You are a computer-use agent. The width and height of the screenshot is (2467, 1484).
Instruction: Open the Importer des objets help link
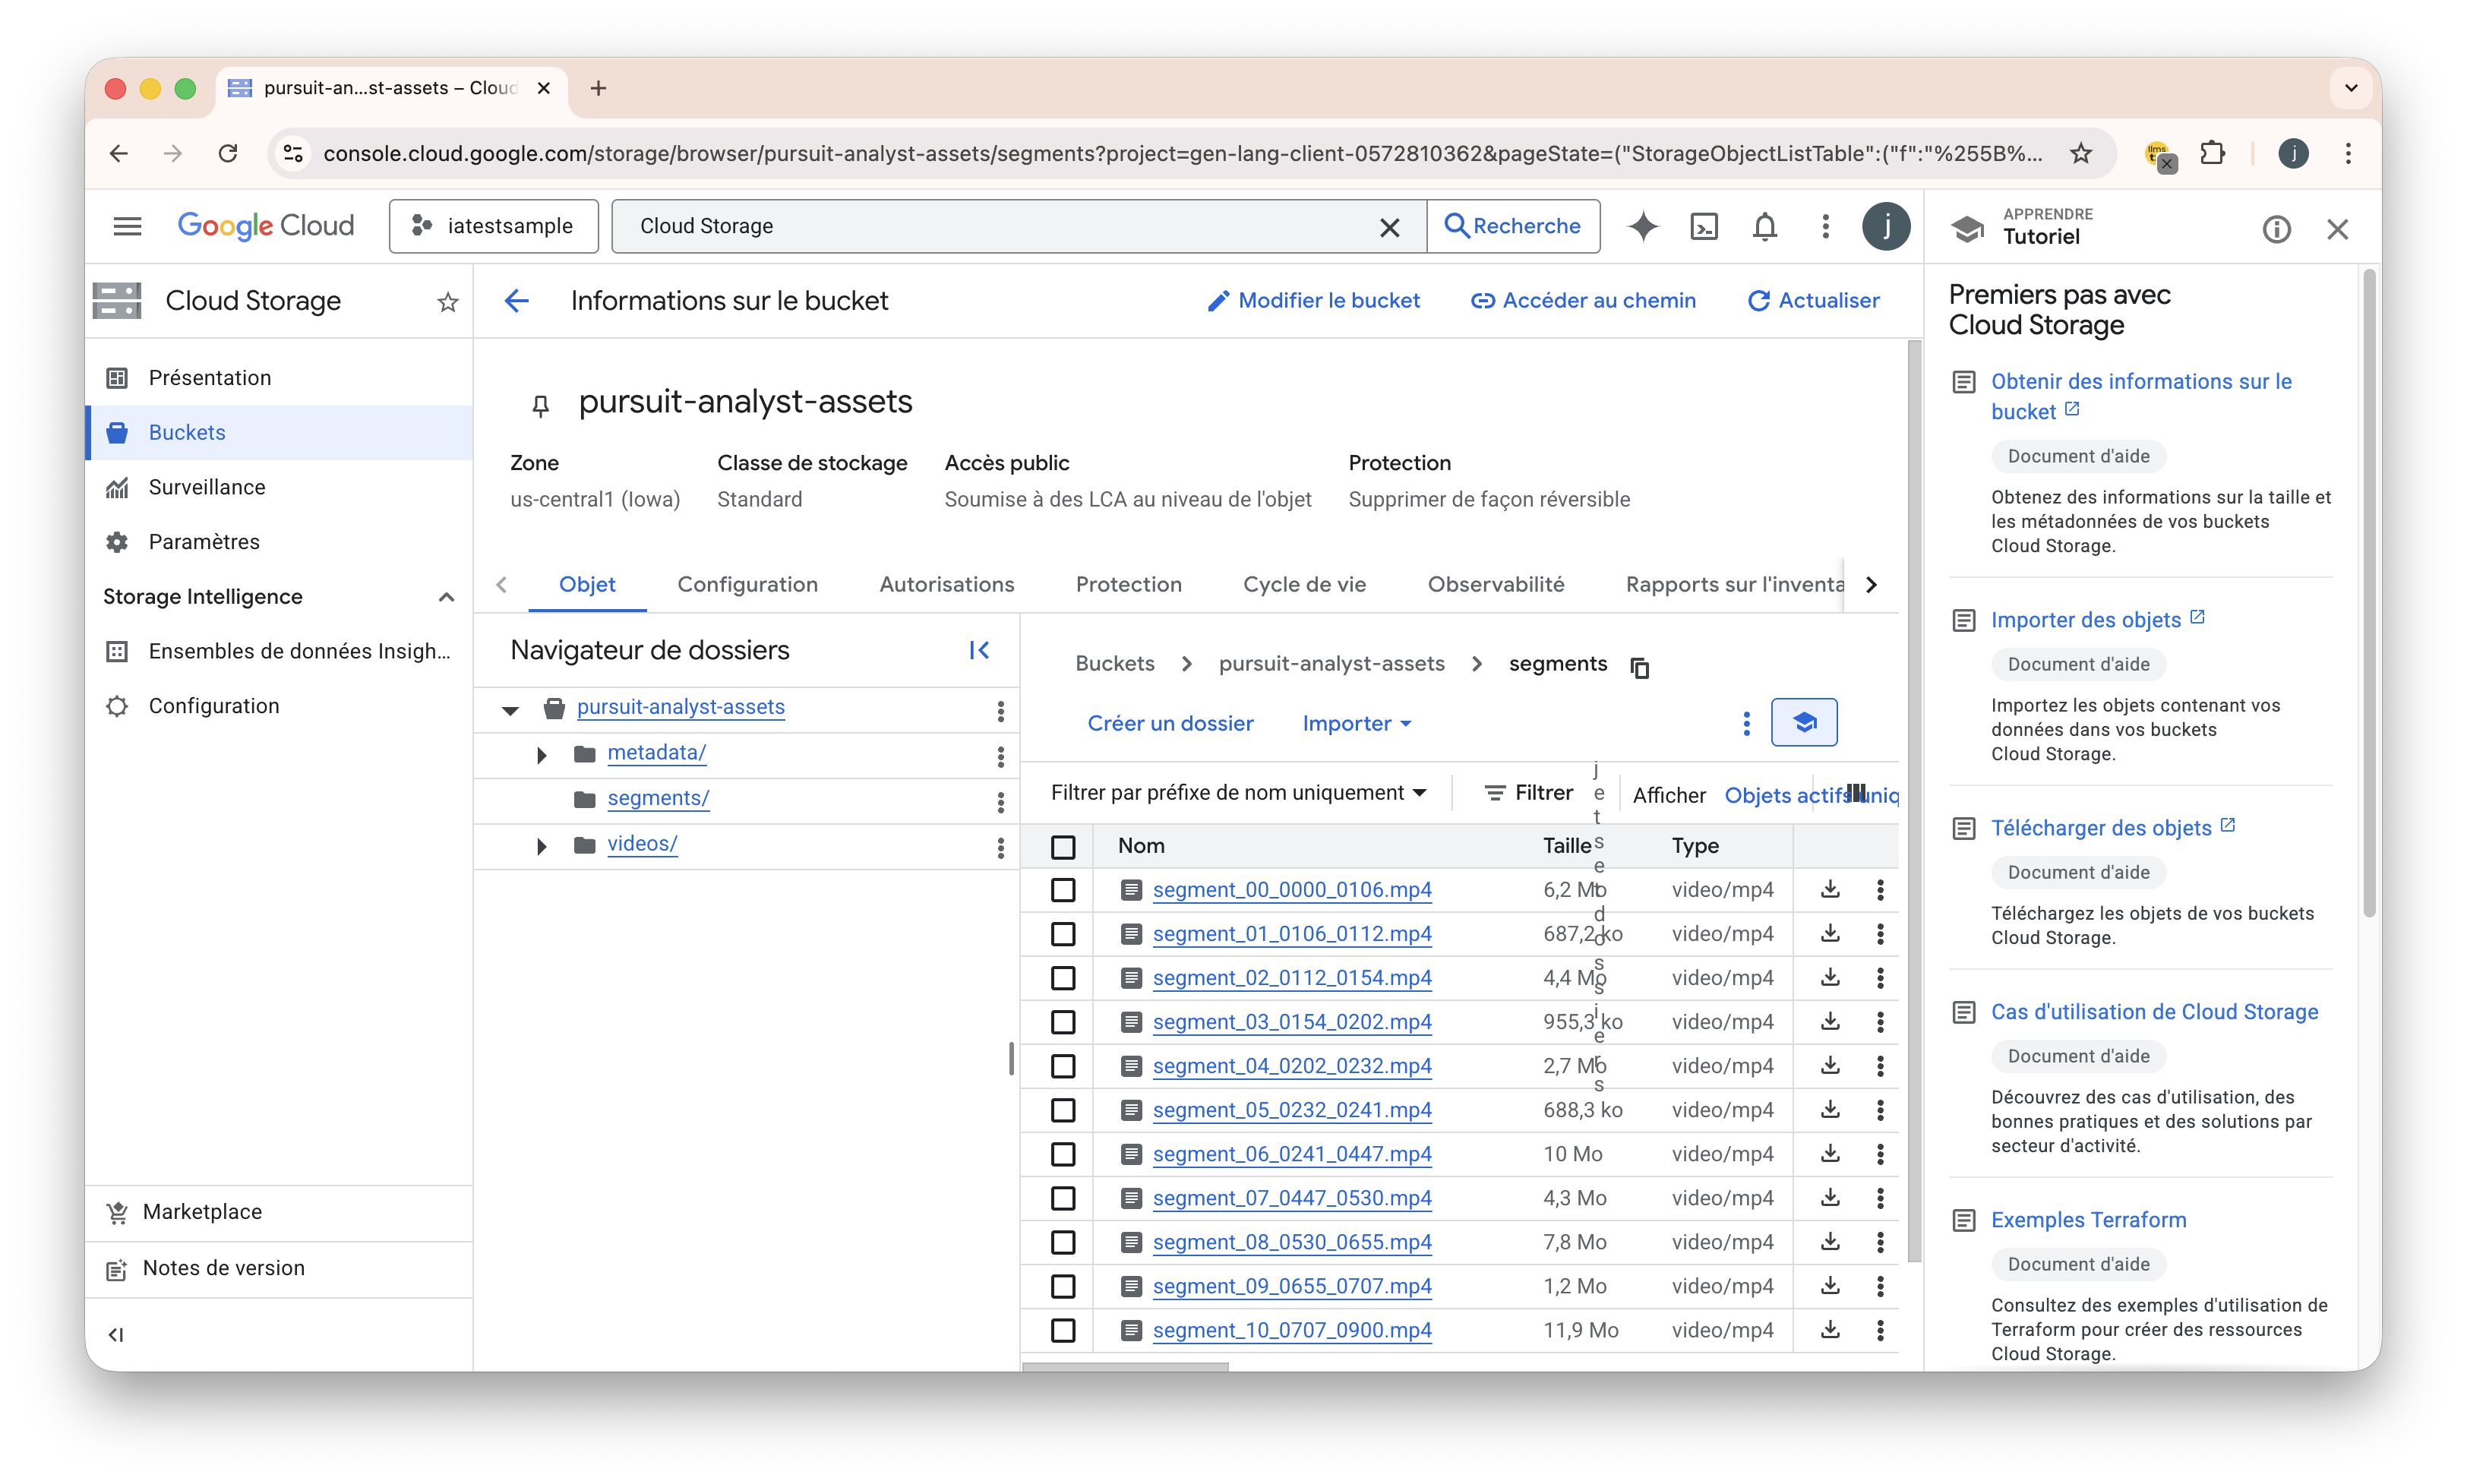click(x=2085, y=620)
